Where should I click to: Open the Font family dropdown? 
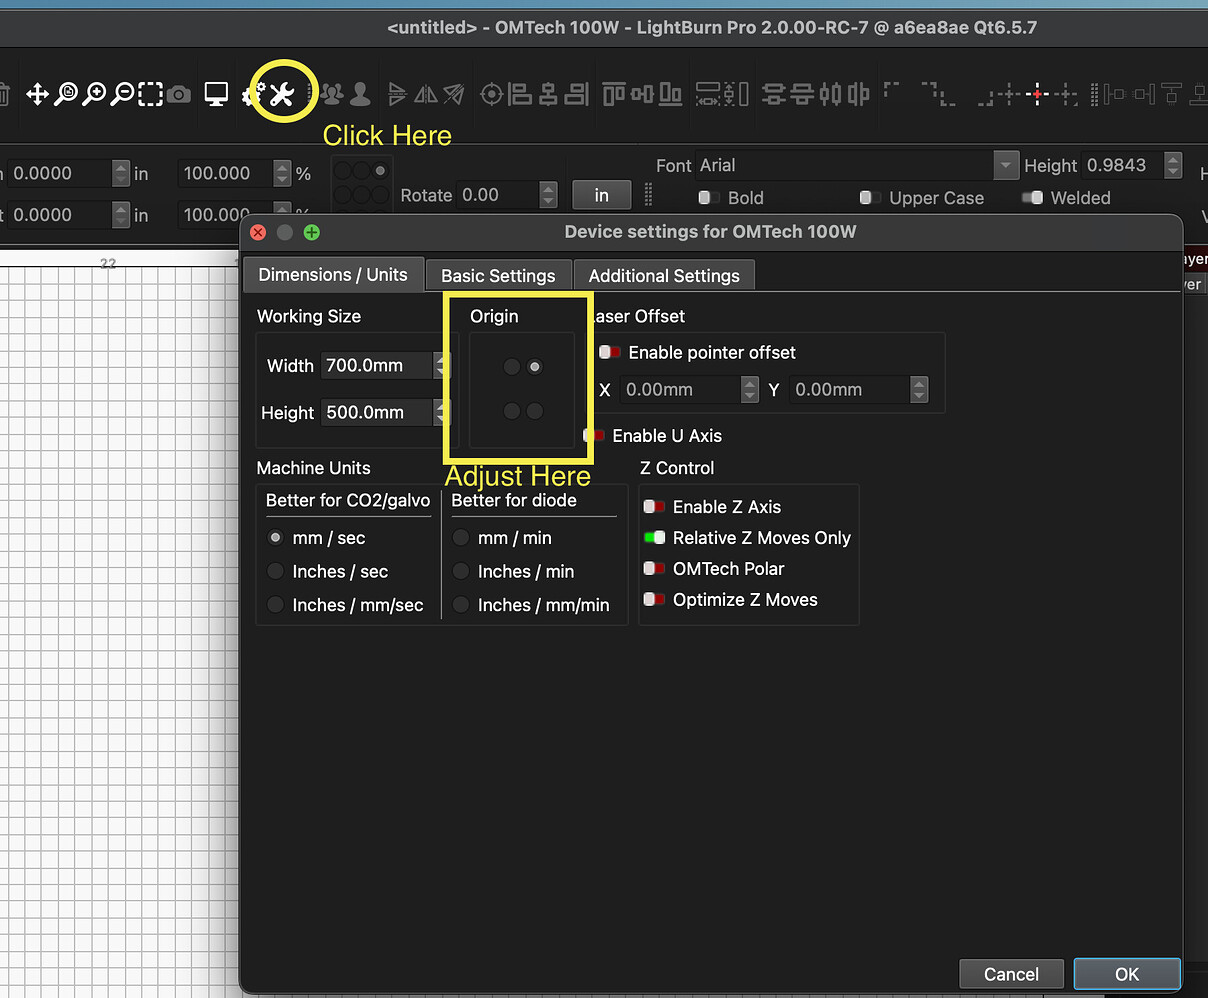coord(1005,165)
